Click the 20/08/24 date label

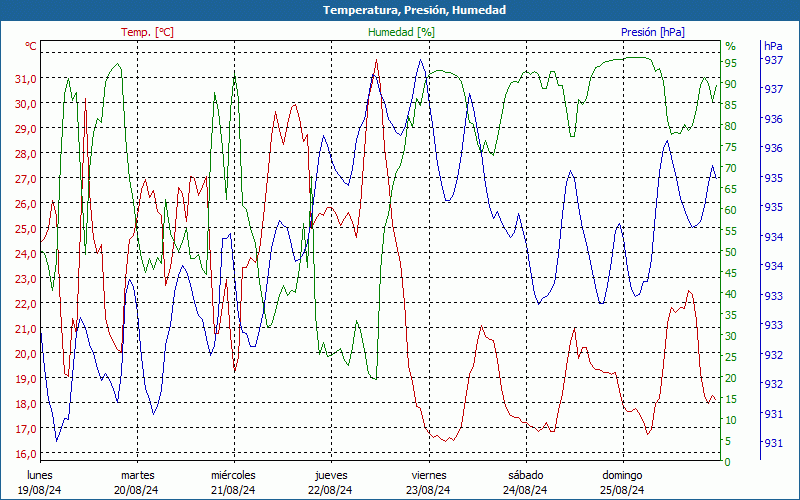[x=136, y=490]
